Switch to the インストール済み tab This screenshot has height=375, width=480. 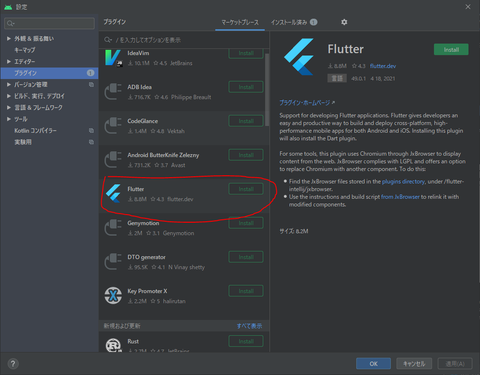tap(293, 22)
